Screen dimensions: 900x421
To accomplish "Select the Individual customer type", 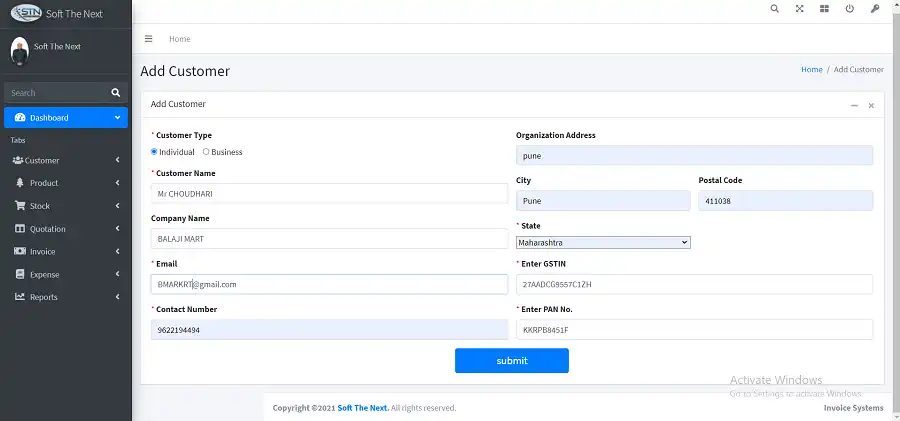I will (155, 152).
